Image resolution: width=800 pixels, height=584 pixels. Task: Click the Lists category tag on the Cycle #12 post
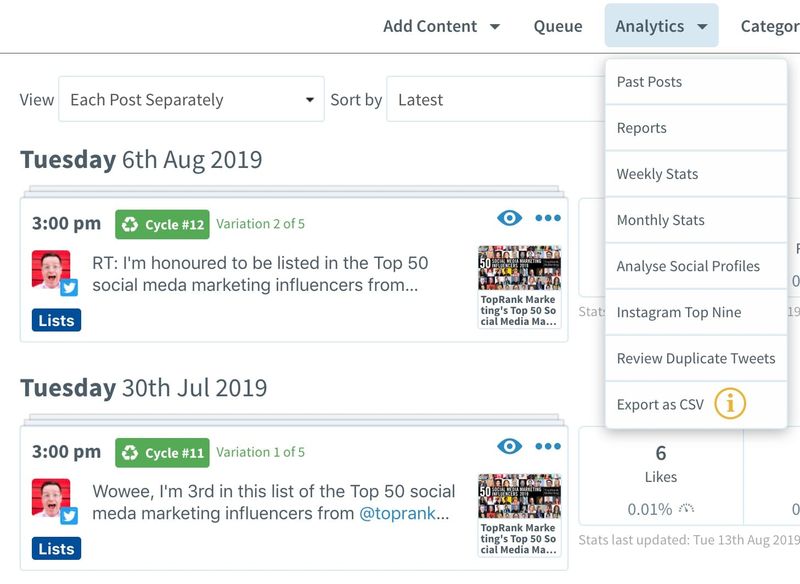tap(56, 320)
